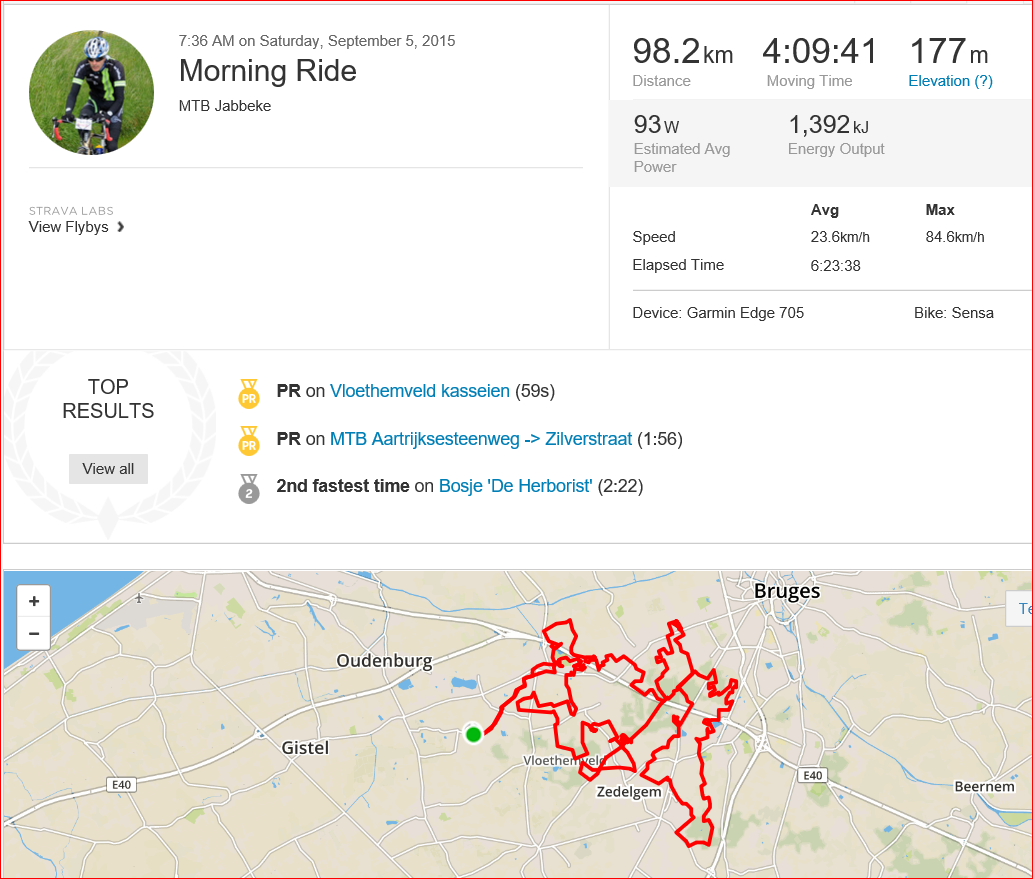Click the green start marker on the map

473,734
